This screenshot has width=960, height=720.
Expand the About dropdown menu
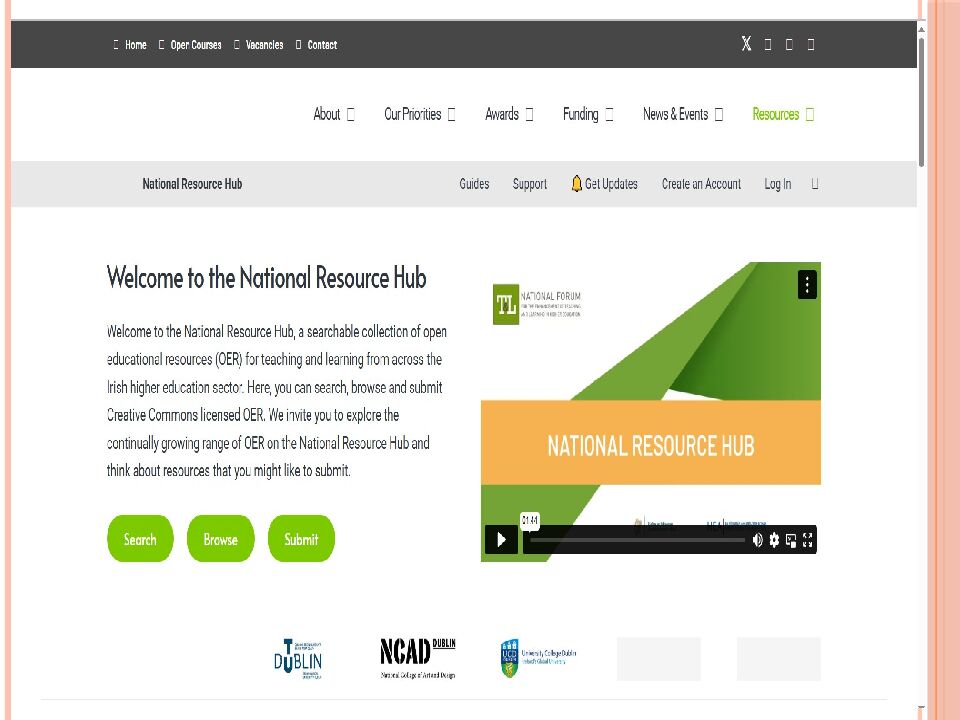click(x=334, y=114)
